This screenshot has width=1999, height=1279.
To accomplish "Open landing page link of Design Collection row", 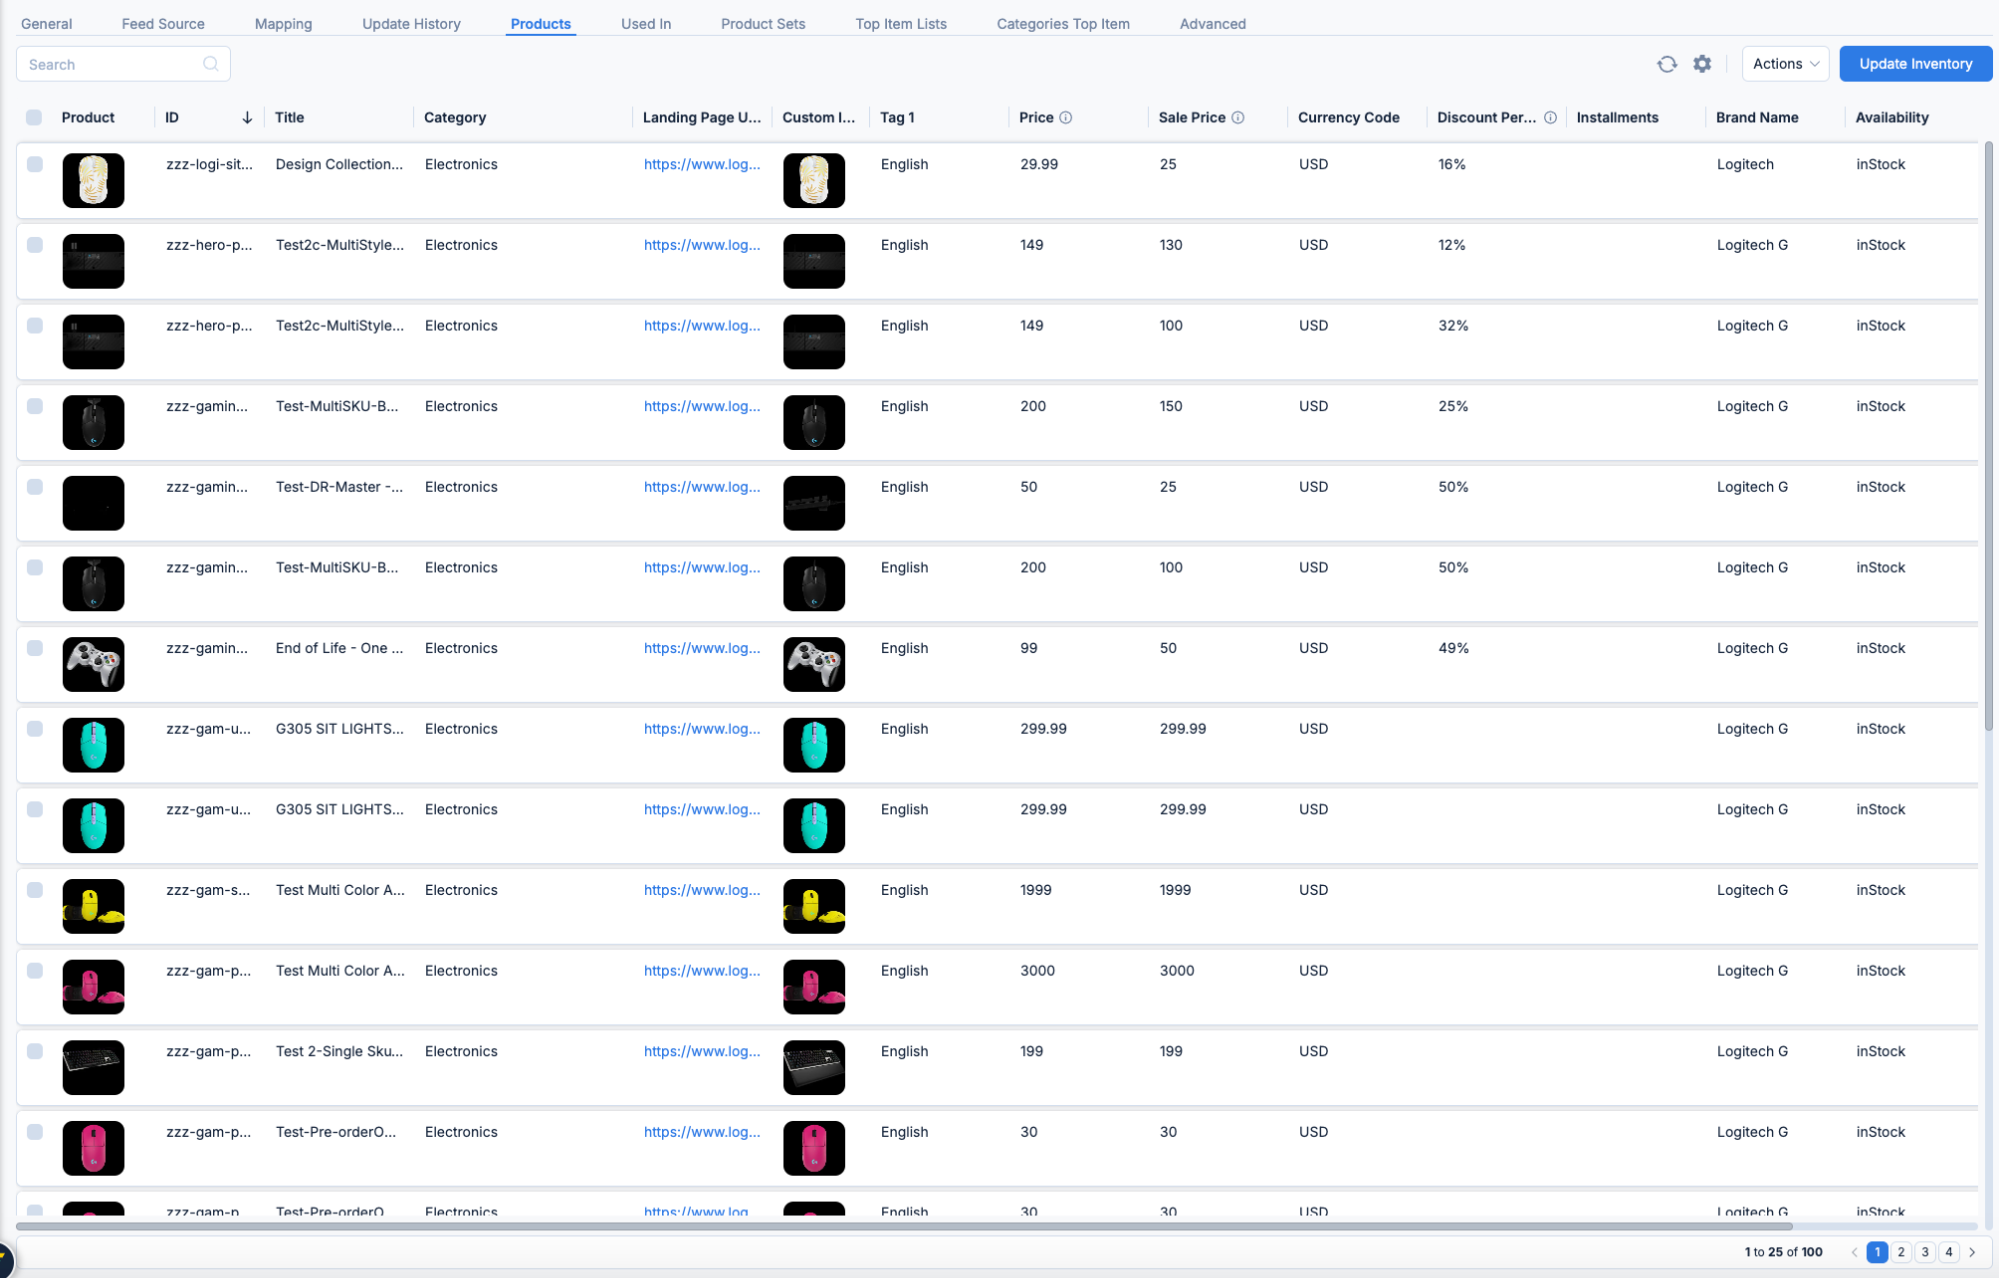I will (702, 164).
